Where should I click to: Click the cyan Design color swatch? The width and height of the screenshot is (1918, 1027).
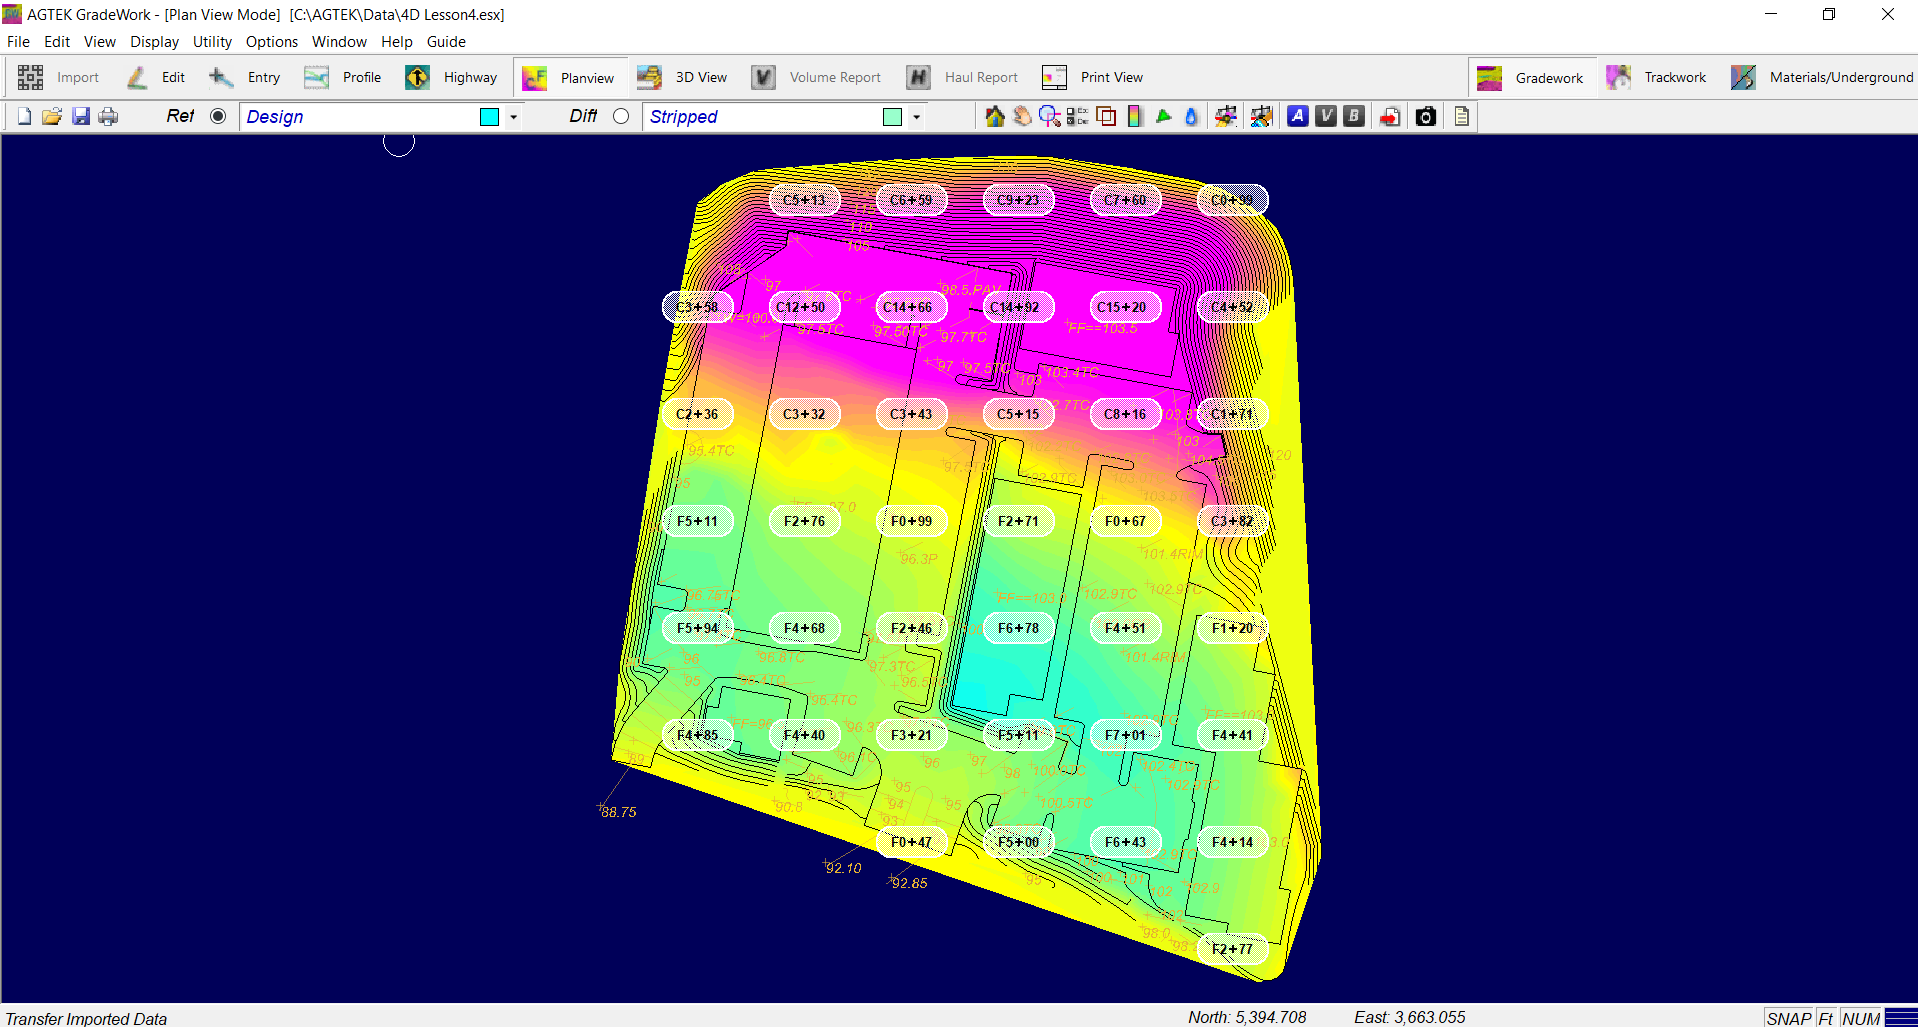pos(489,117)
